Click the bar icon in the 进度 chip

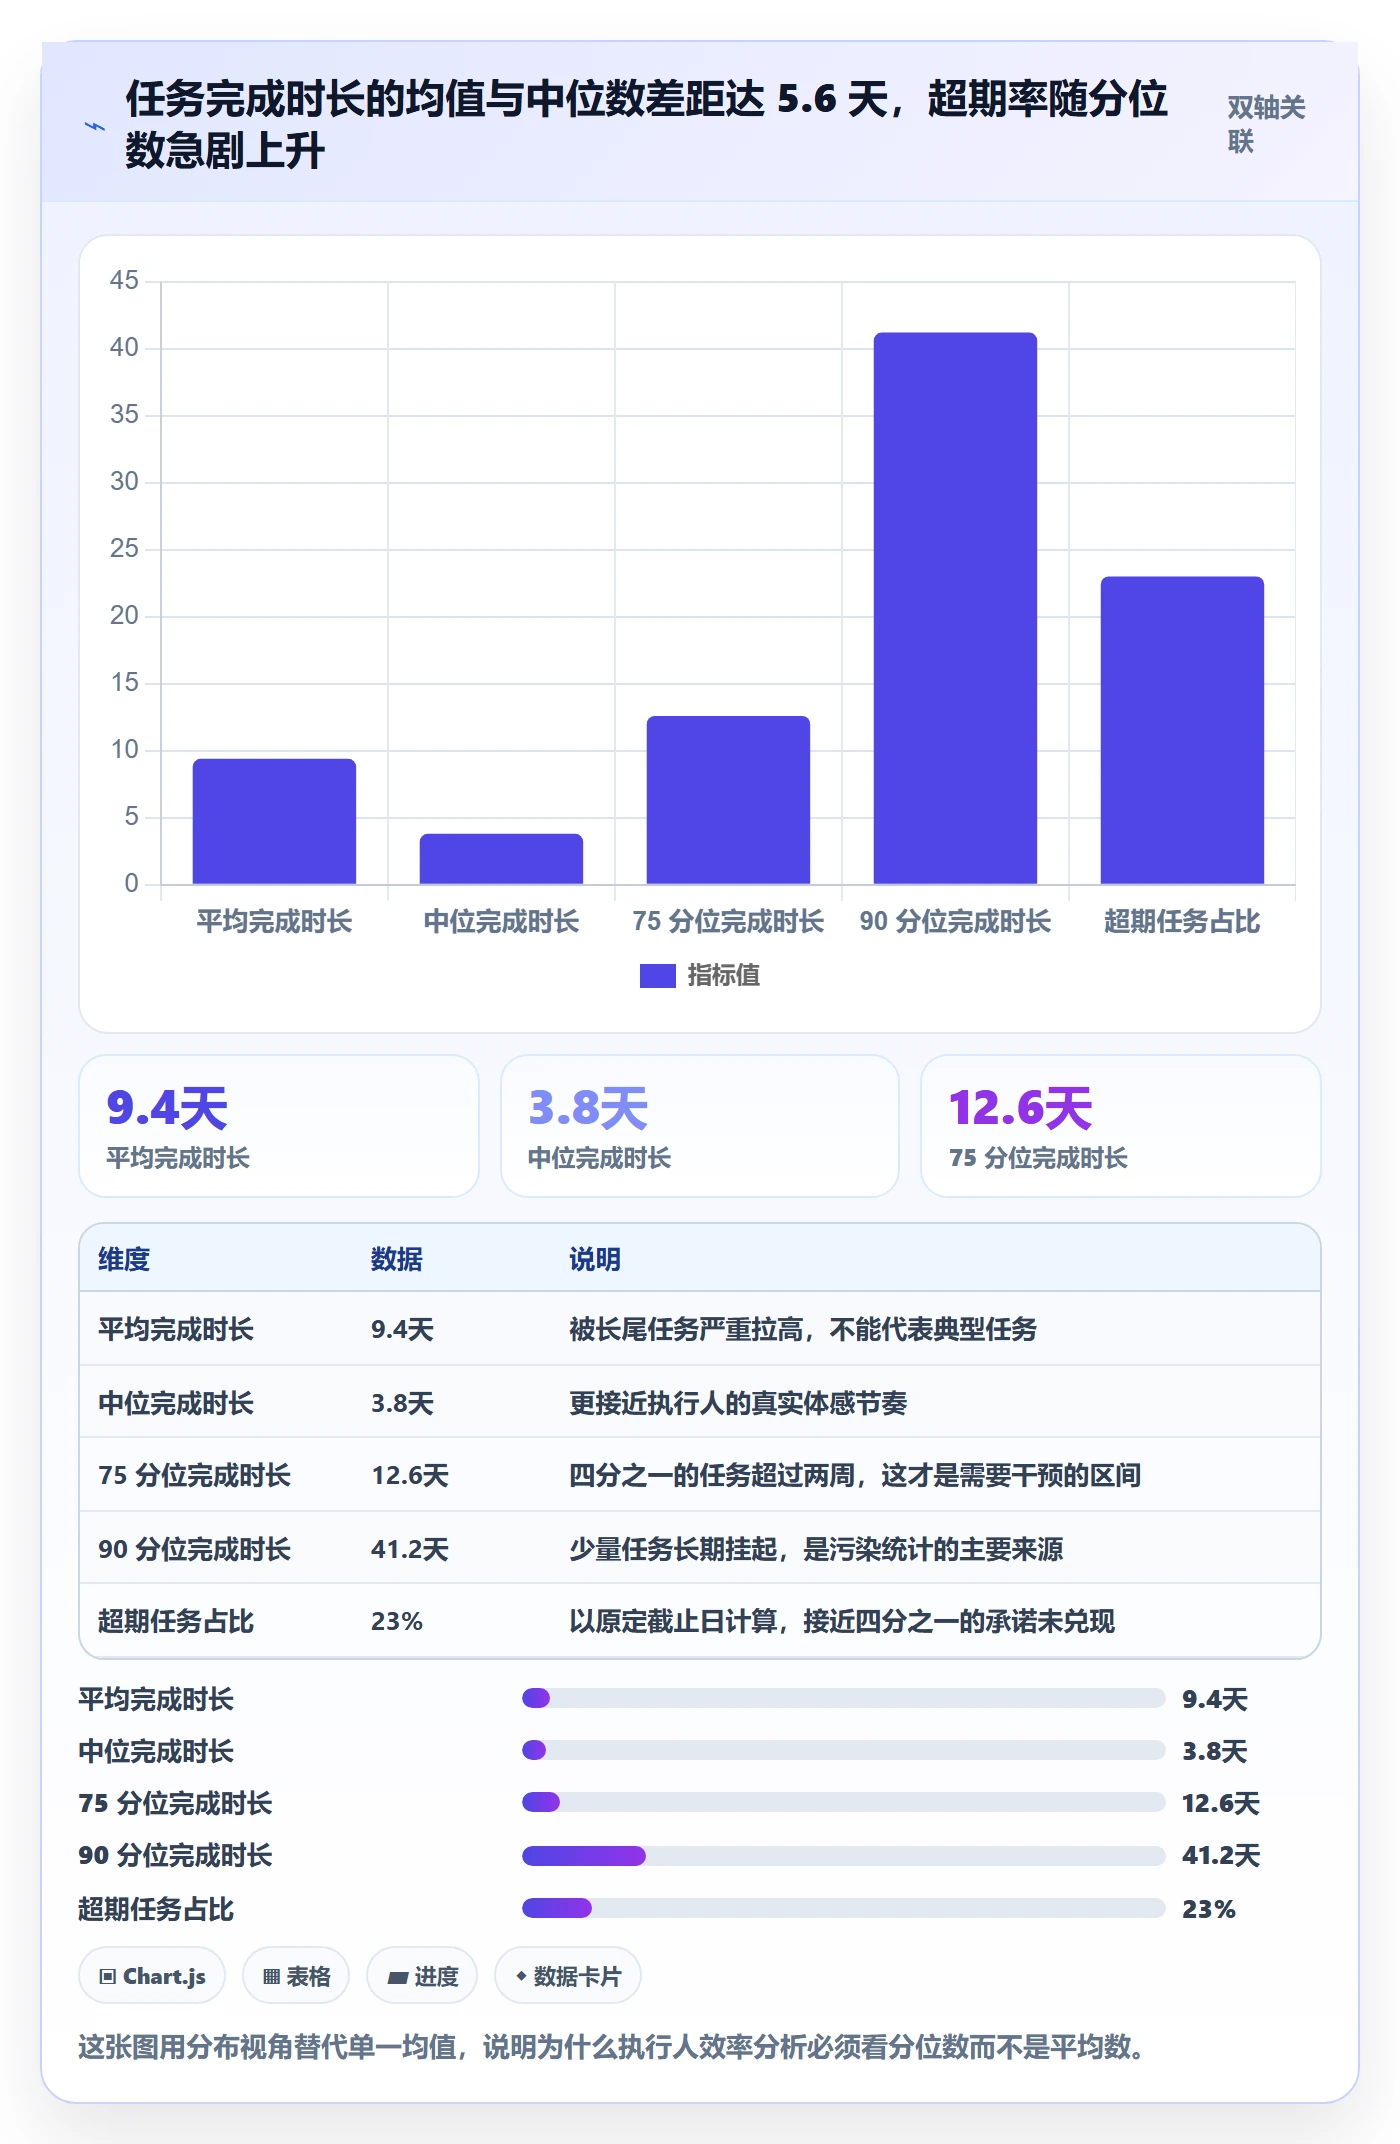397,1977
